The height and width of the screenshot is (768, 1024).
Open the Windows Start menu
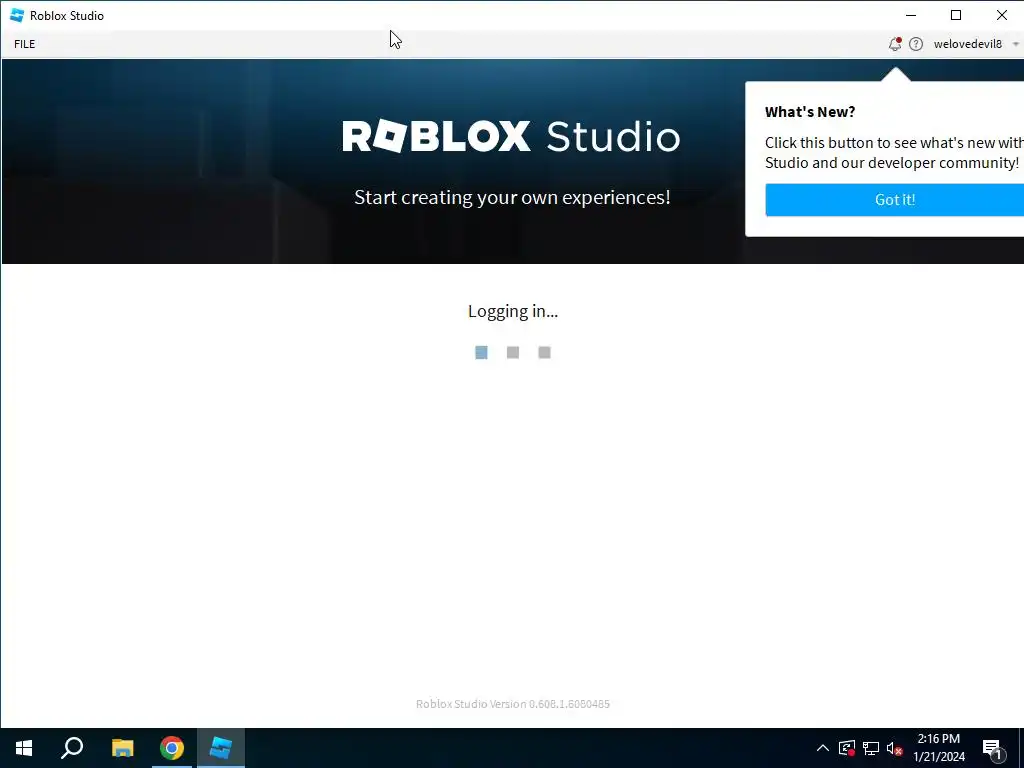click(24, 748)
